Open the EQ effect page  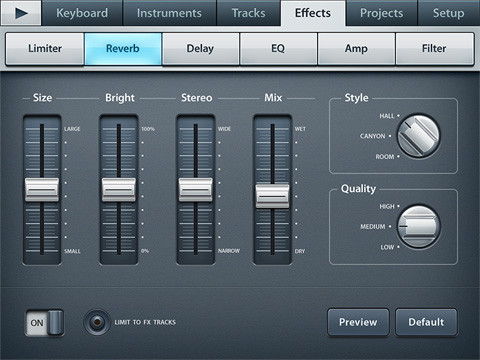(x=278, y=49)
